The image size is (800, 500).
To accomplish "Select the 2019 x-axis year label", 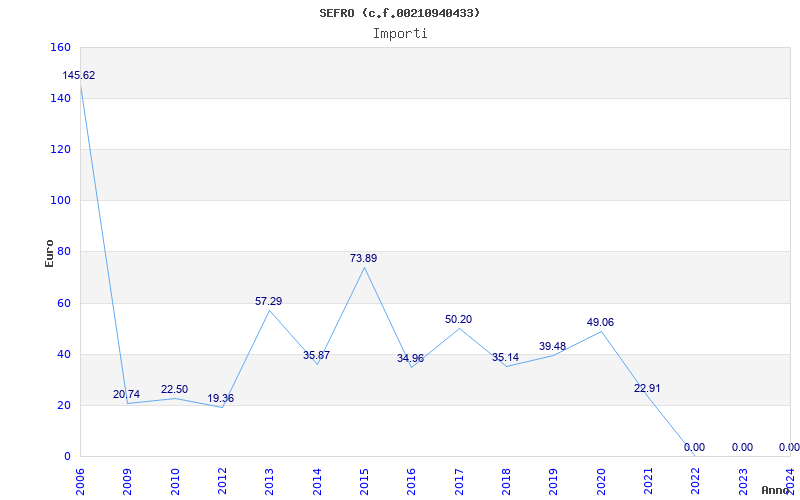I will 554,481.
